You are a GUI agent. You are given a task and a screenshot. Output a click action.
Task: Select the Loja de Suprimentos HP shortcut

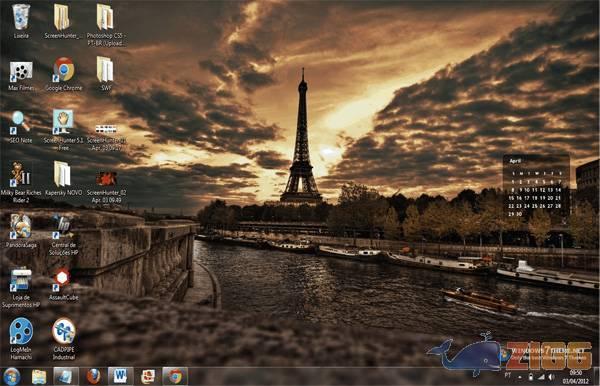(x=21, y=288)
